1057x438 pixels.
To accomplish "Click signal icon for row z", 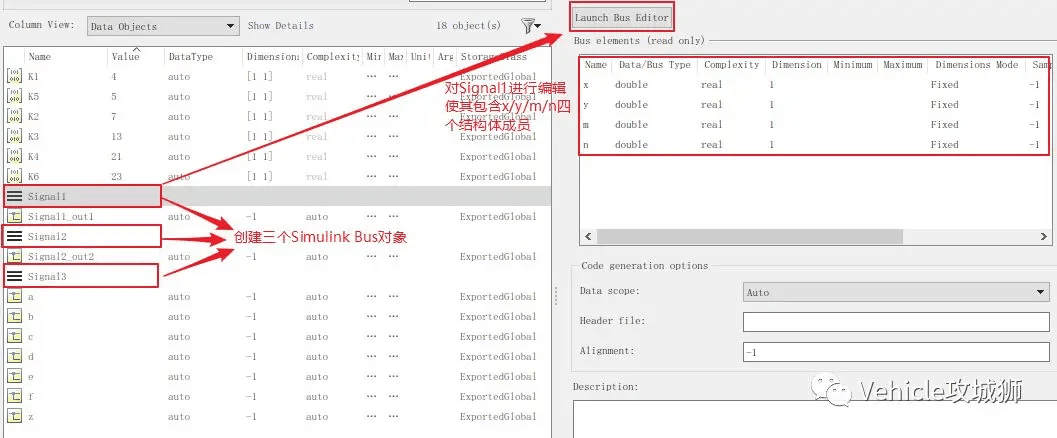I will [14, 416].
